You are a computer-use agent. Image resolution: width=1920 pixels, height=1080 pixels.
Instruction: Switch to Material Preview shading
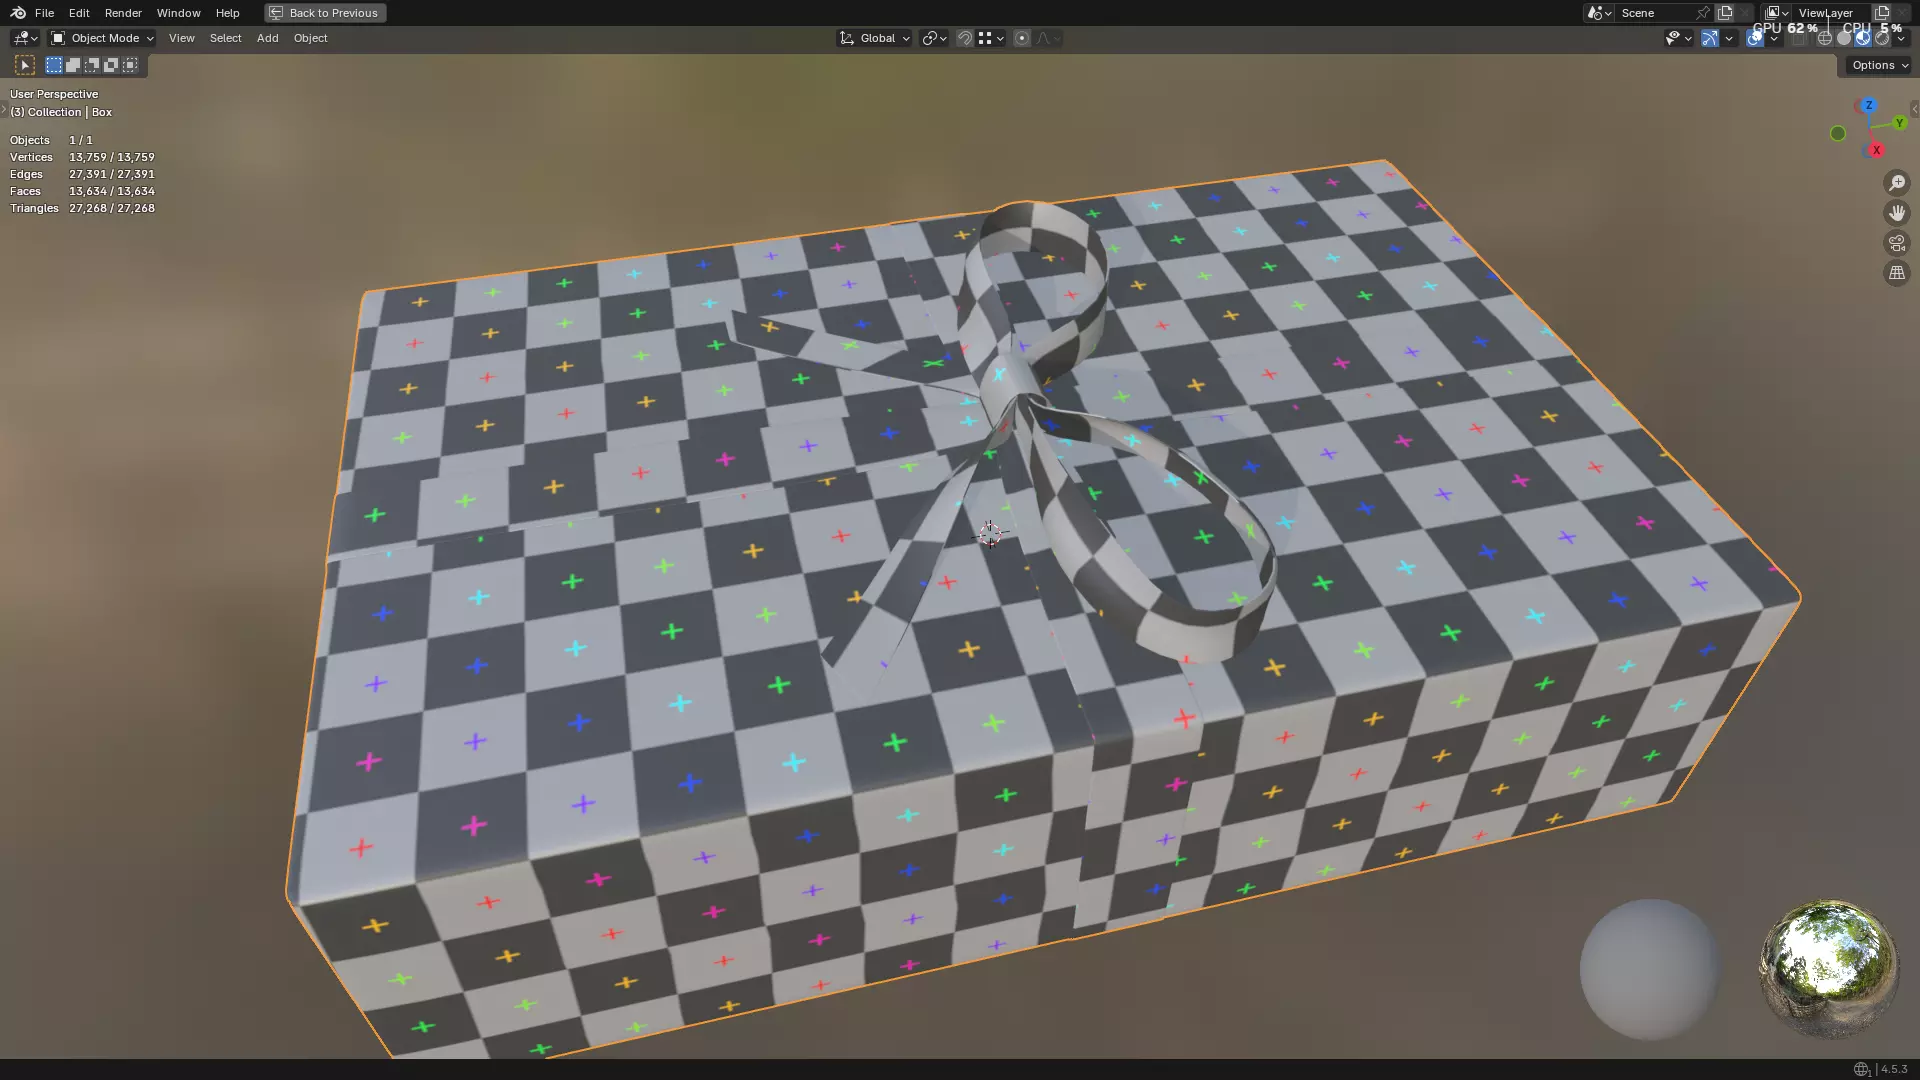point(1863,38)
